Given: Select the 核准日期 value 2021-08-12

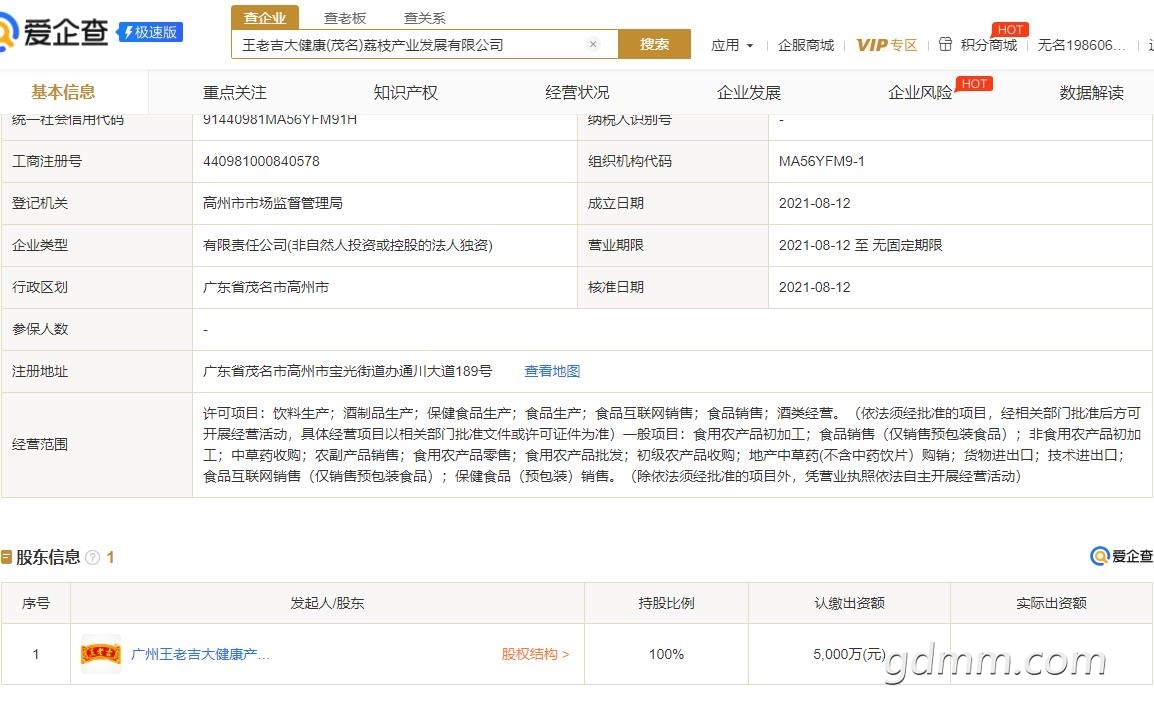Looking at the screenshot, I should point(814,287).
